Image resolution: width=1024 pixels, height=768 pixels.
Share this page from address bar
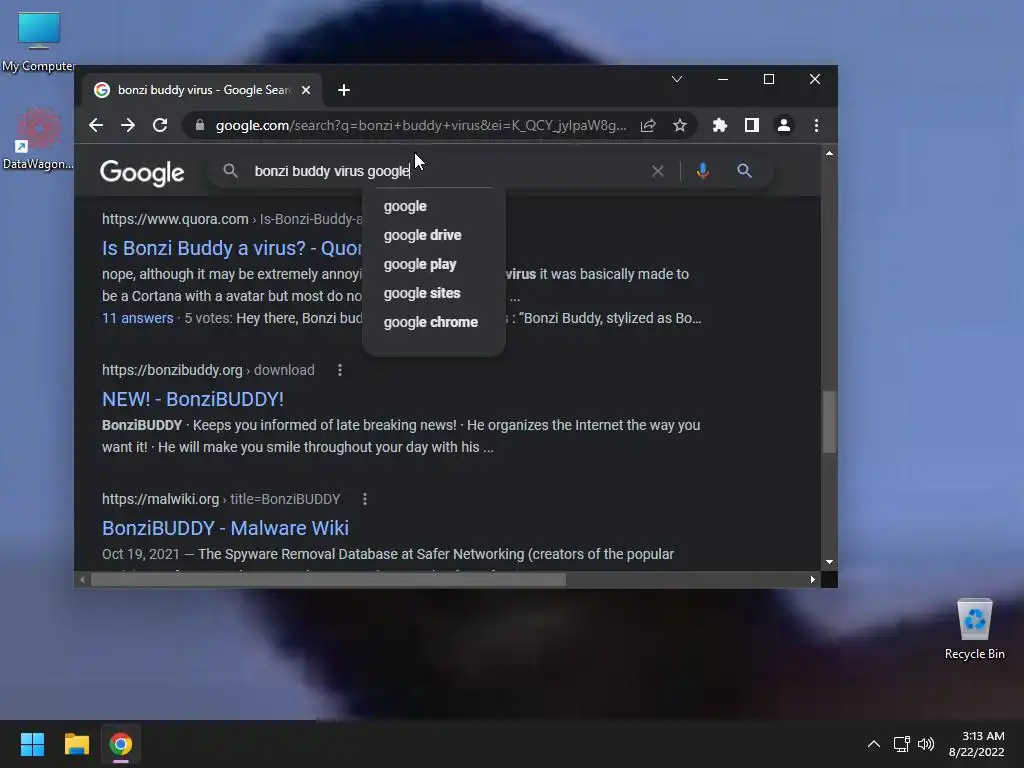(x=648, y=125)
